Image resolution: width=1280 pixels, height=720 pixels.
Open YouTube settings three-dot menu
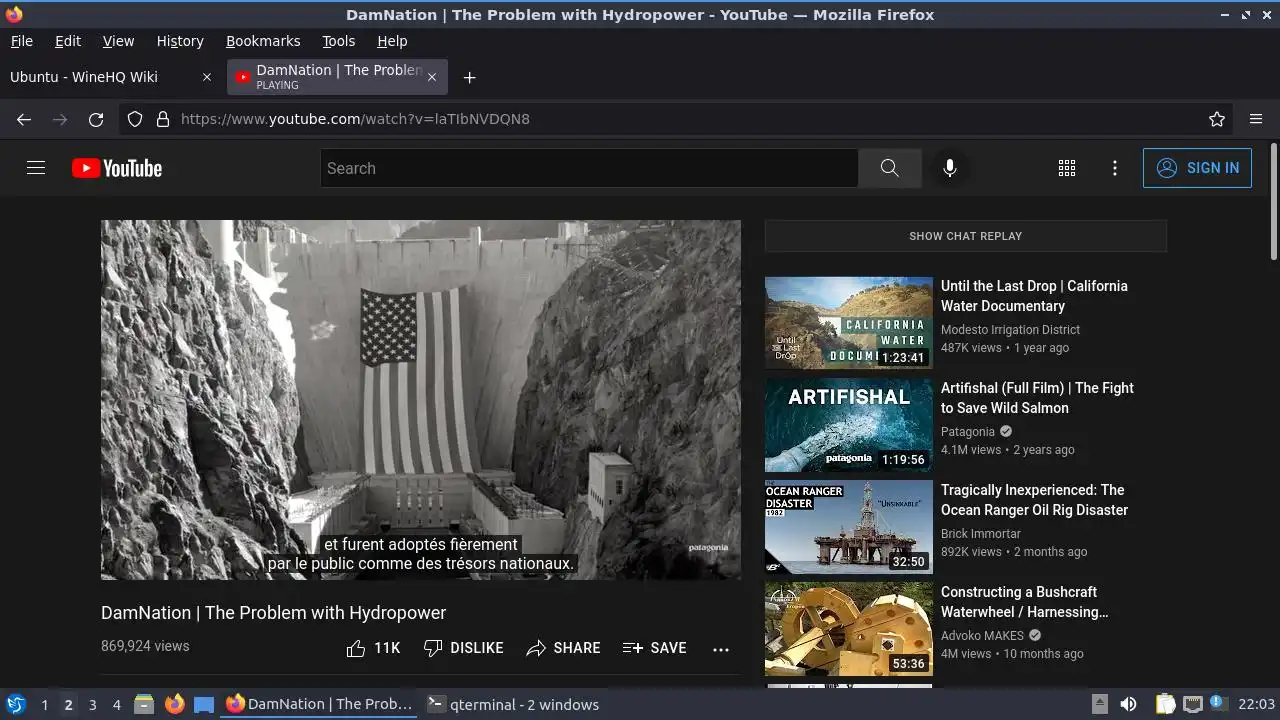click(x=1115, y=168)
